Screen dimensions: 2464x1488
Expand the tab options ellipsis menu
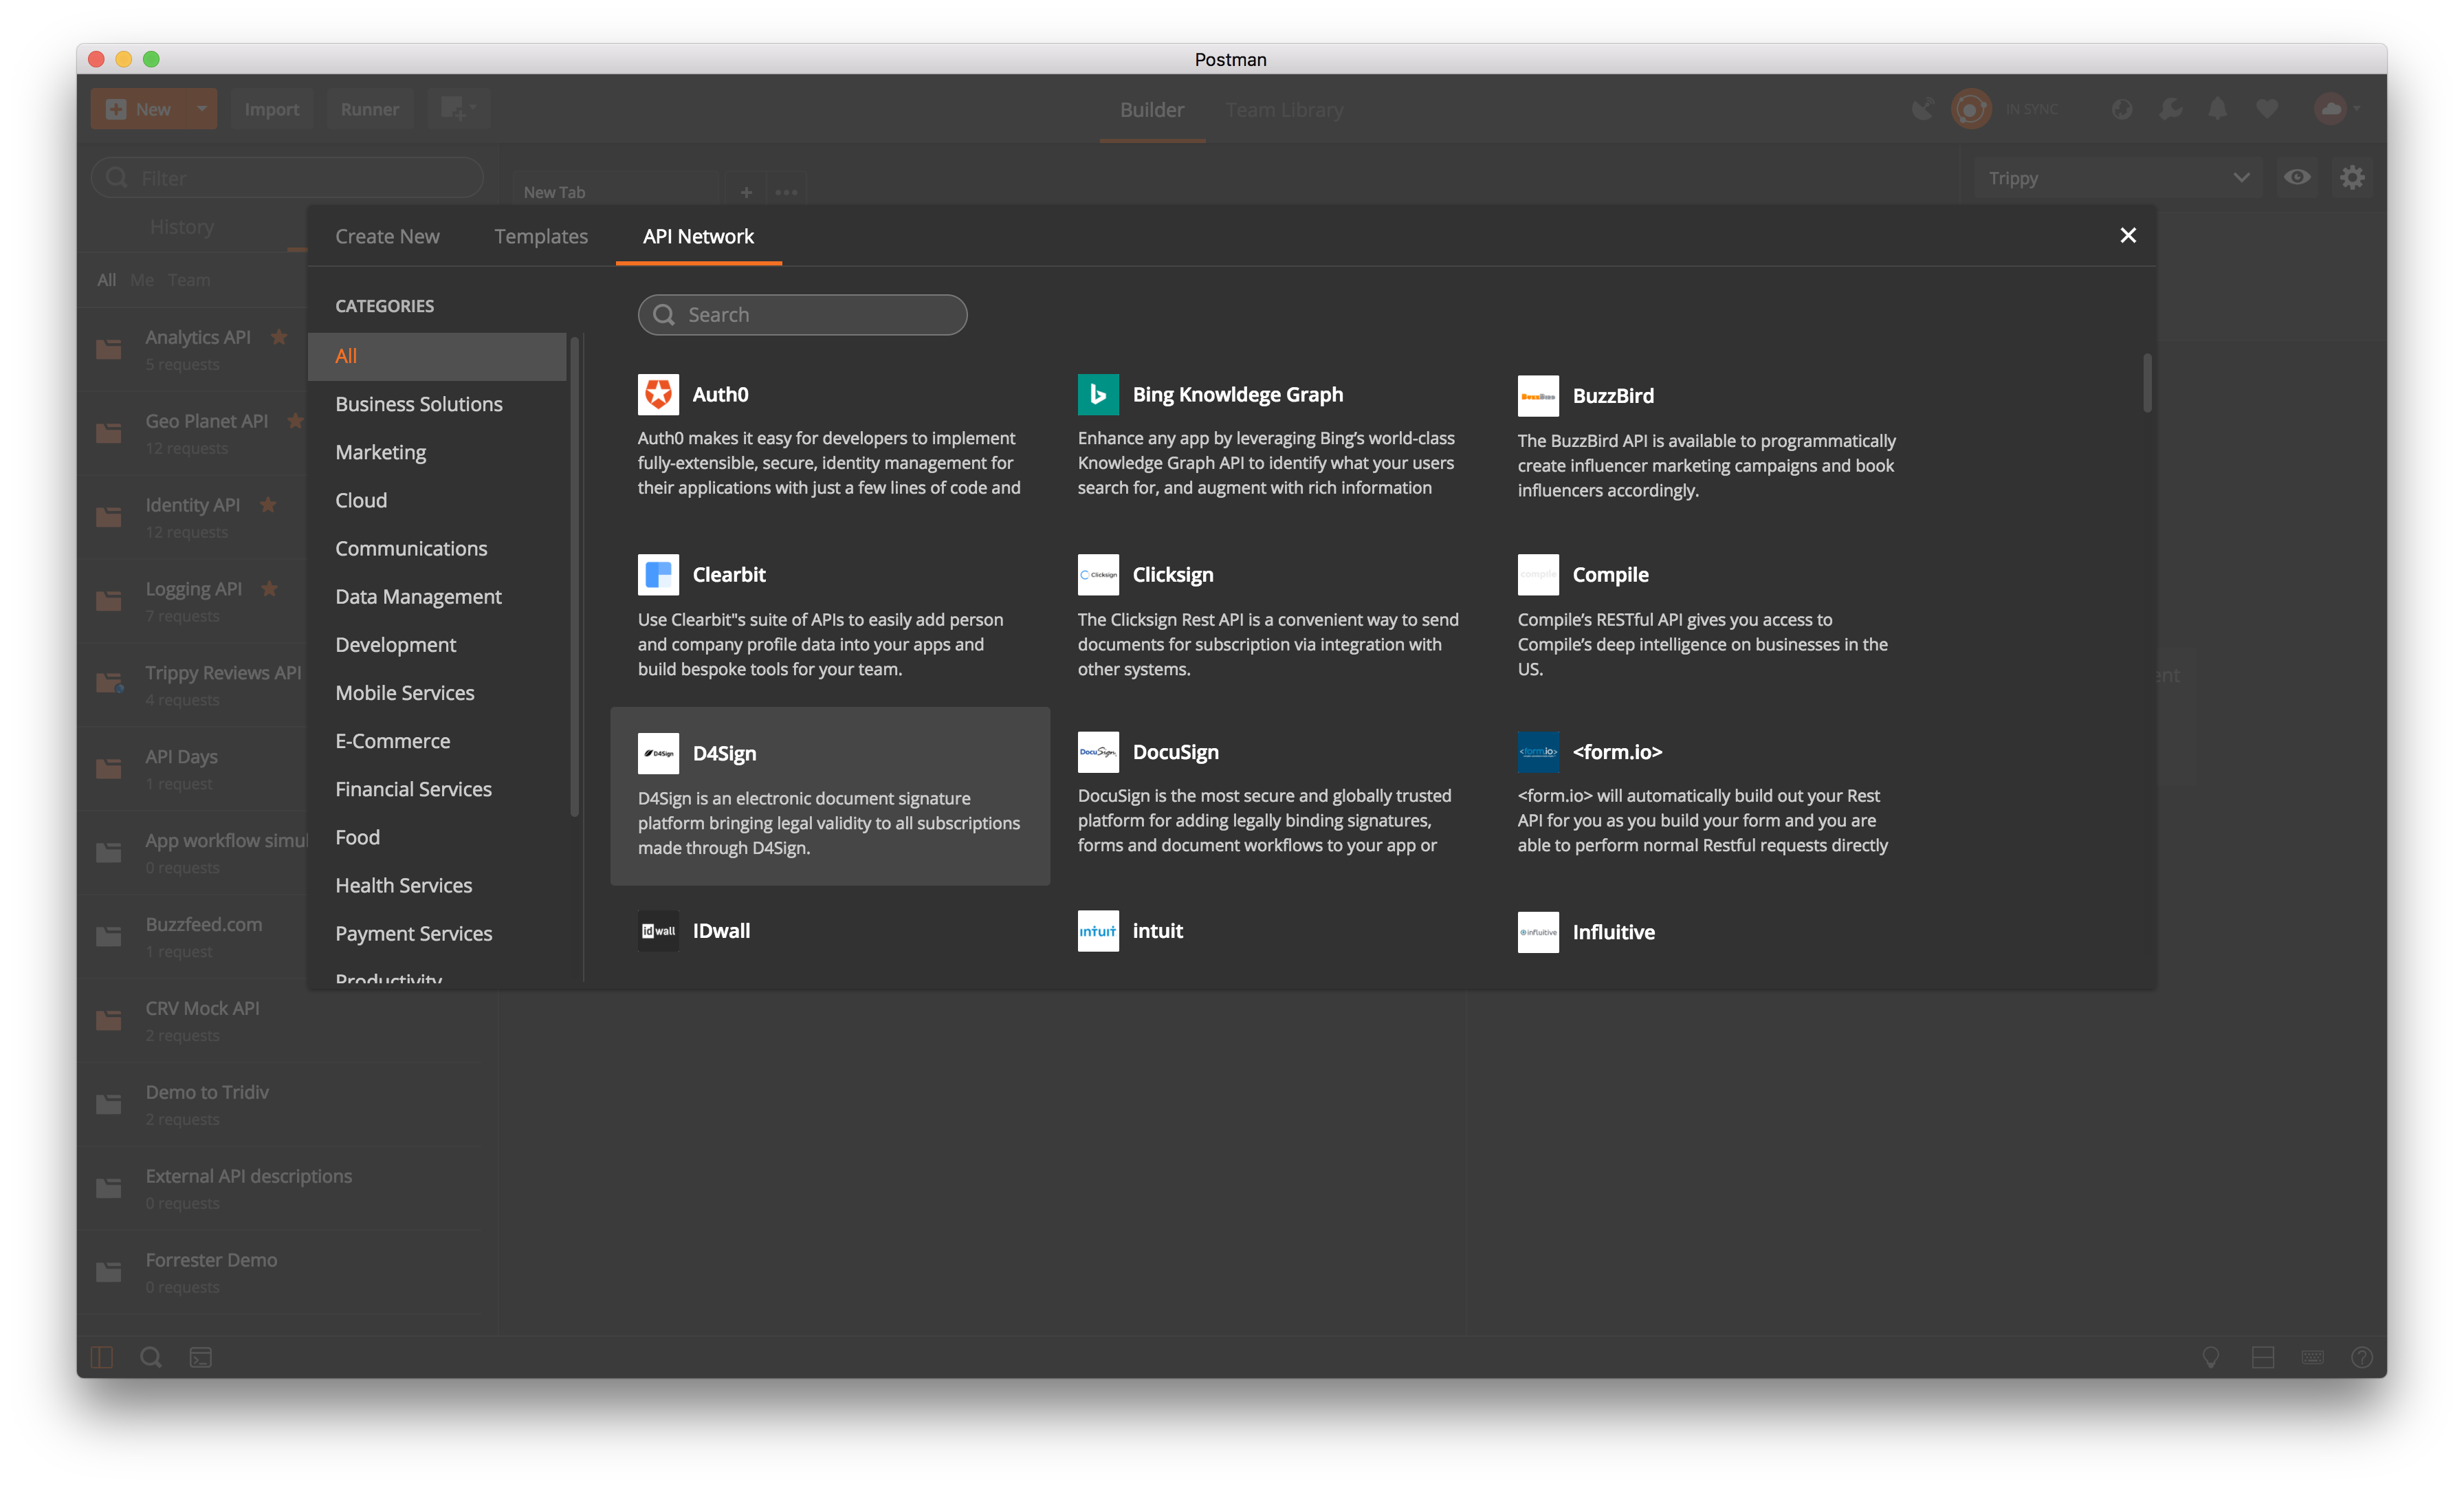[x=786, y=191]
